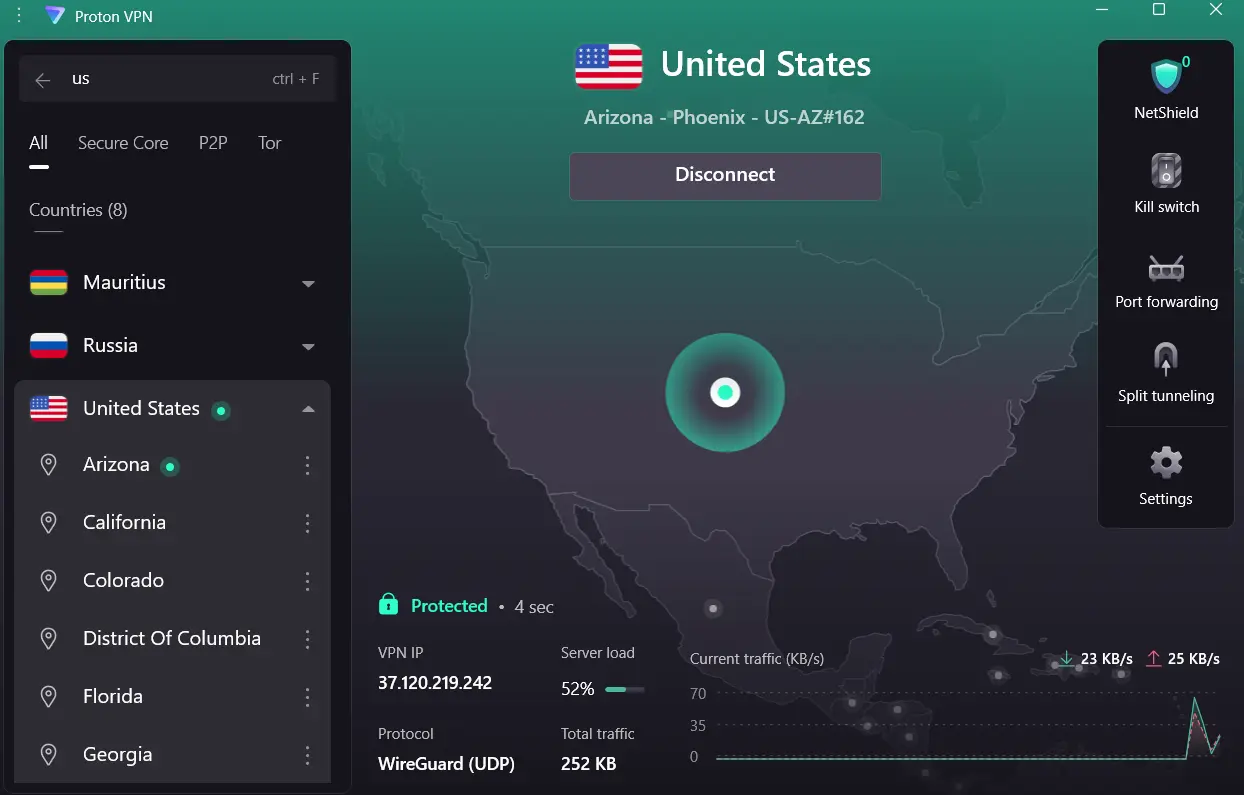Screen dimensions: 1244x795
Task: Select the Georgia row
Action: click(x=172, y=755)
